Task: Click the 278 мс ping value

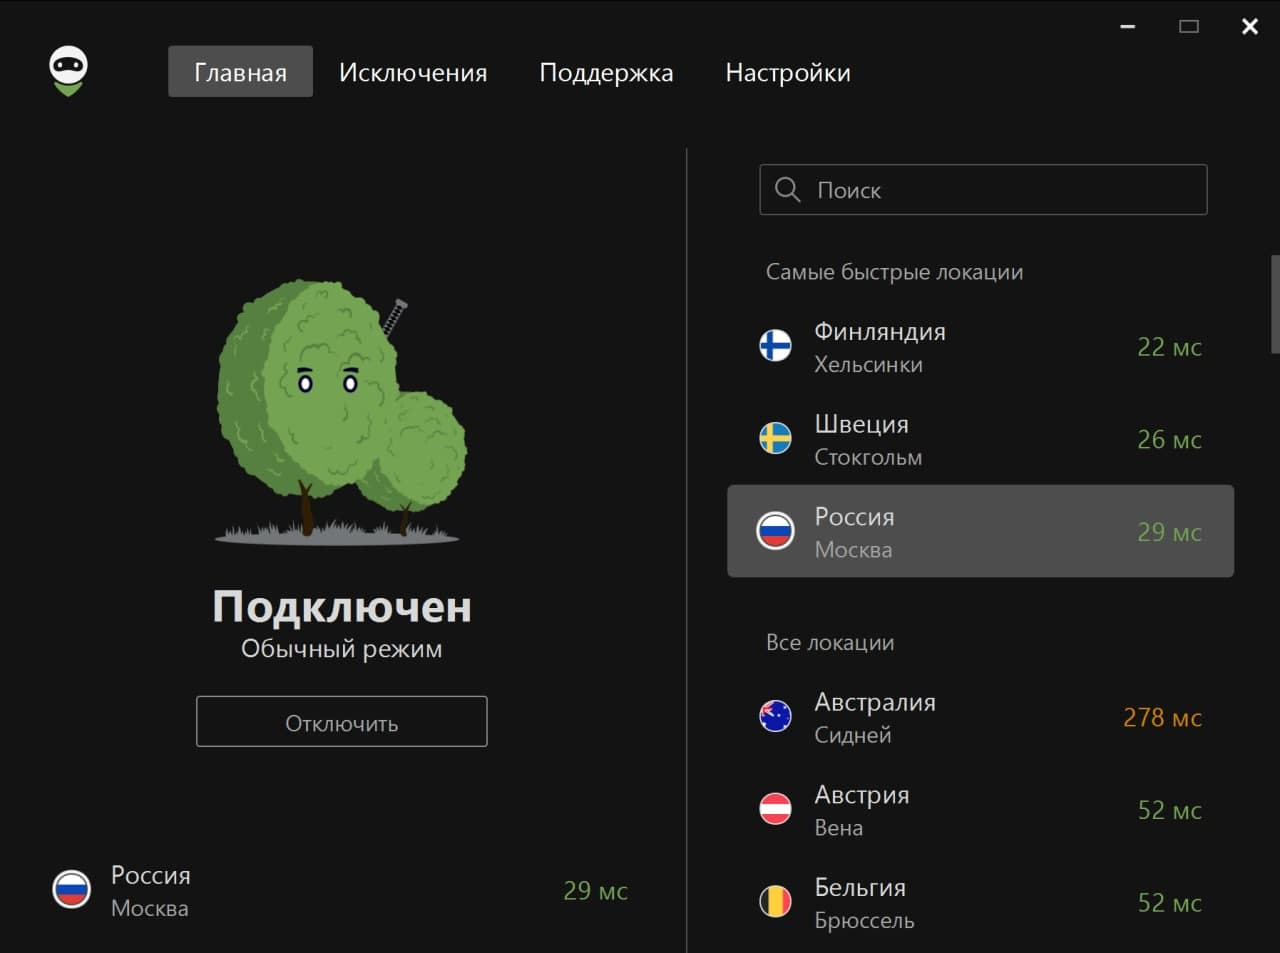Action: 1162,717
